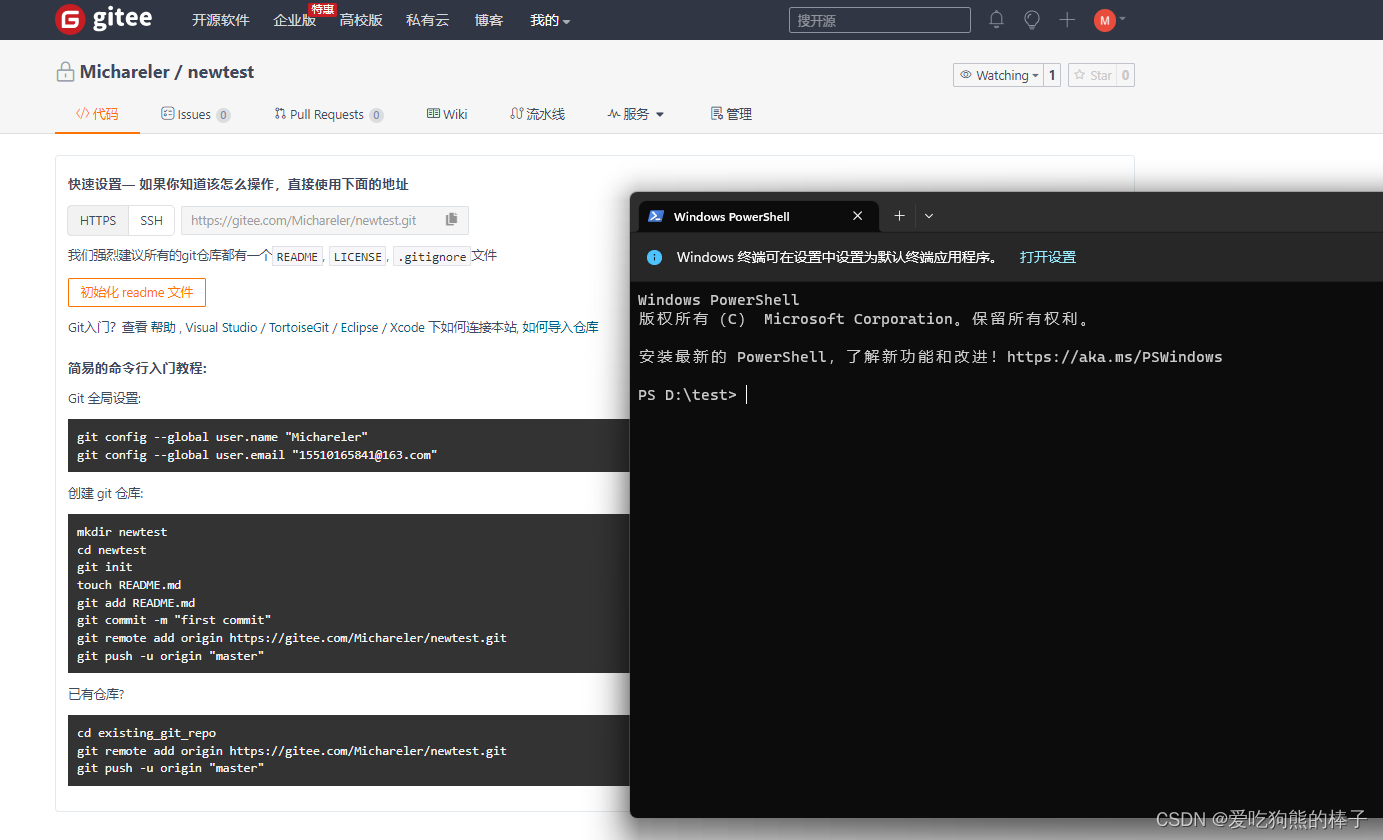Open the 我的 dropdown menu

550,20
